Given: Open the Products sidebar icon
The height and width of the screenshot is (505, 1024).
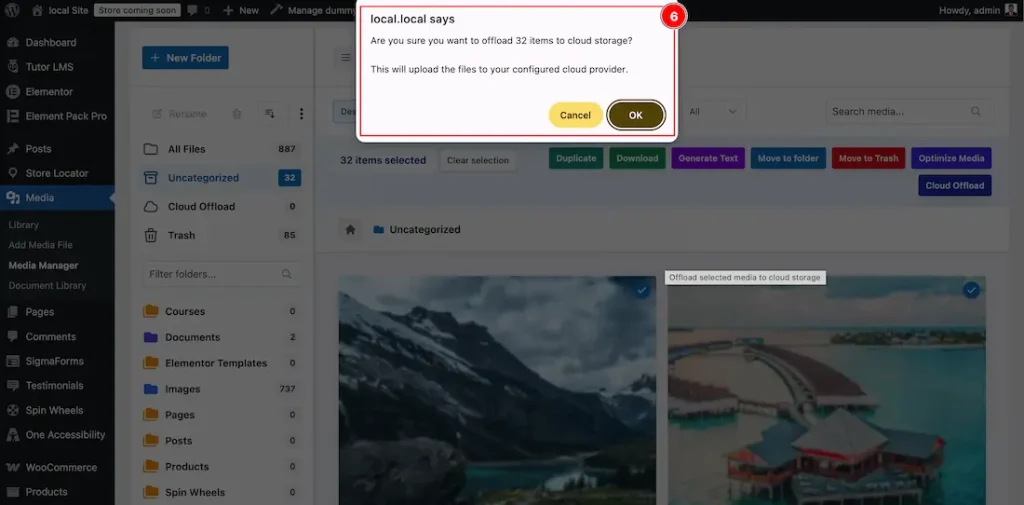Looking at the screenshot, I should tap(12, 492).
